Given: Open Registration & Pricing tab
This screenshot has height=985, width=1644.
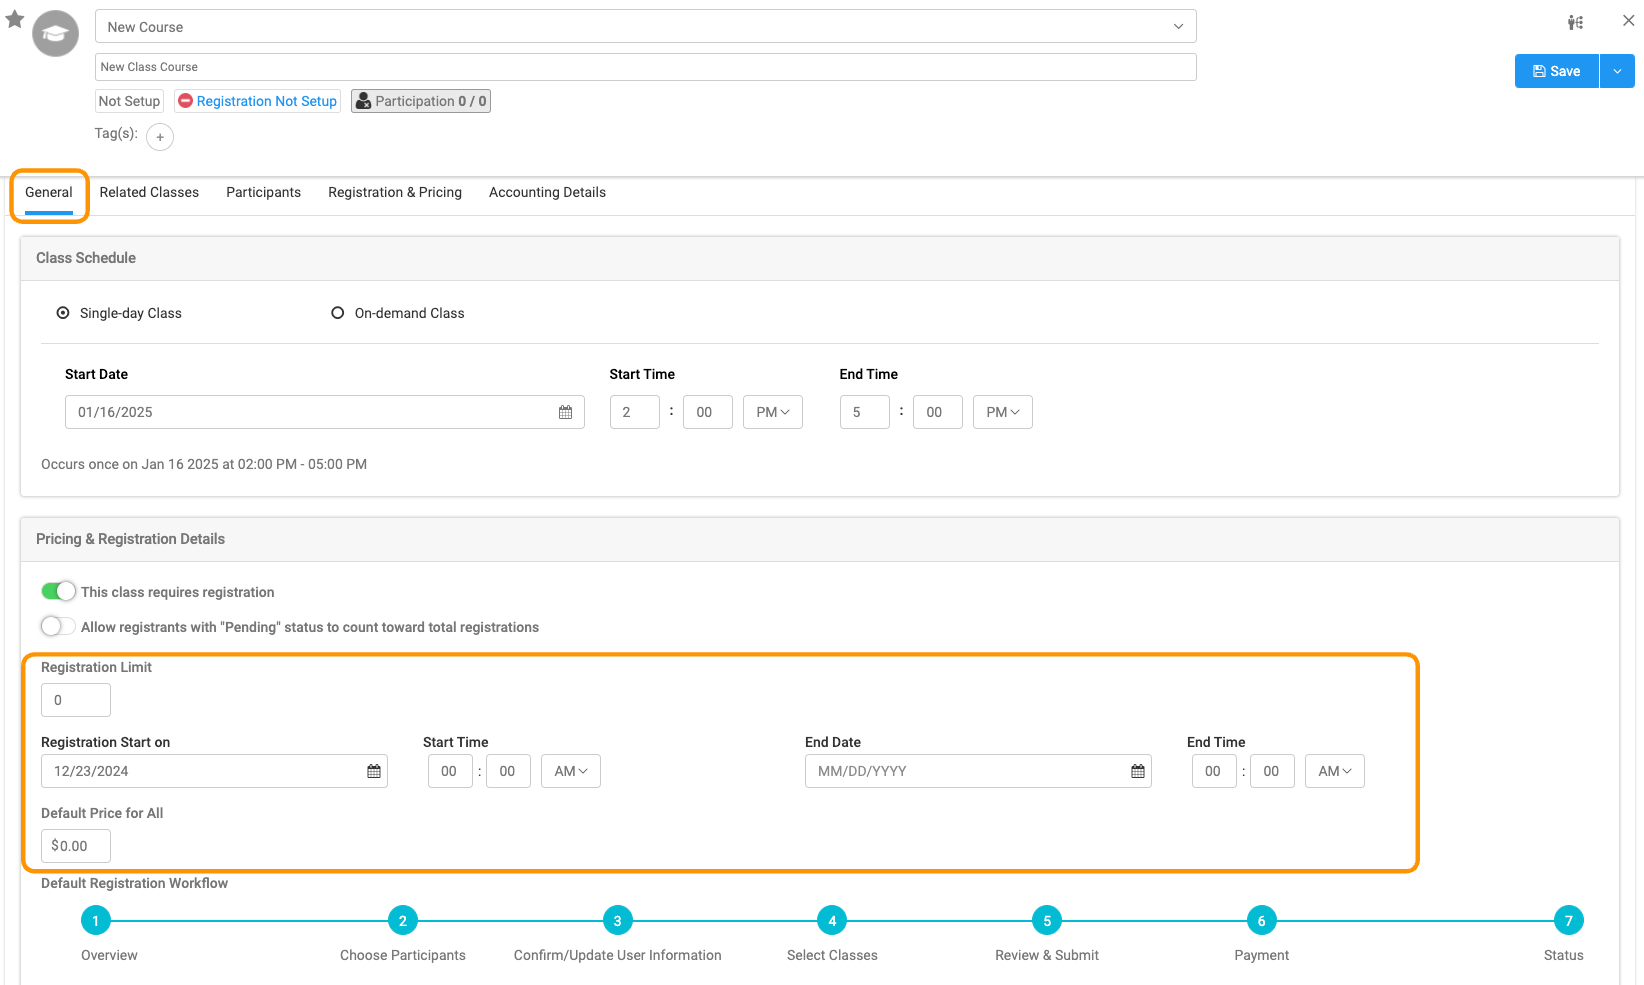Looking at the screenshot, I should 395,193.
